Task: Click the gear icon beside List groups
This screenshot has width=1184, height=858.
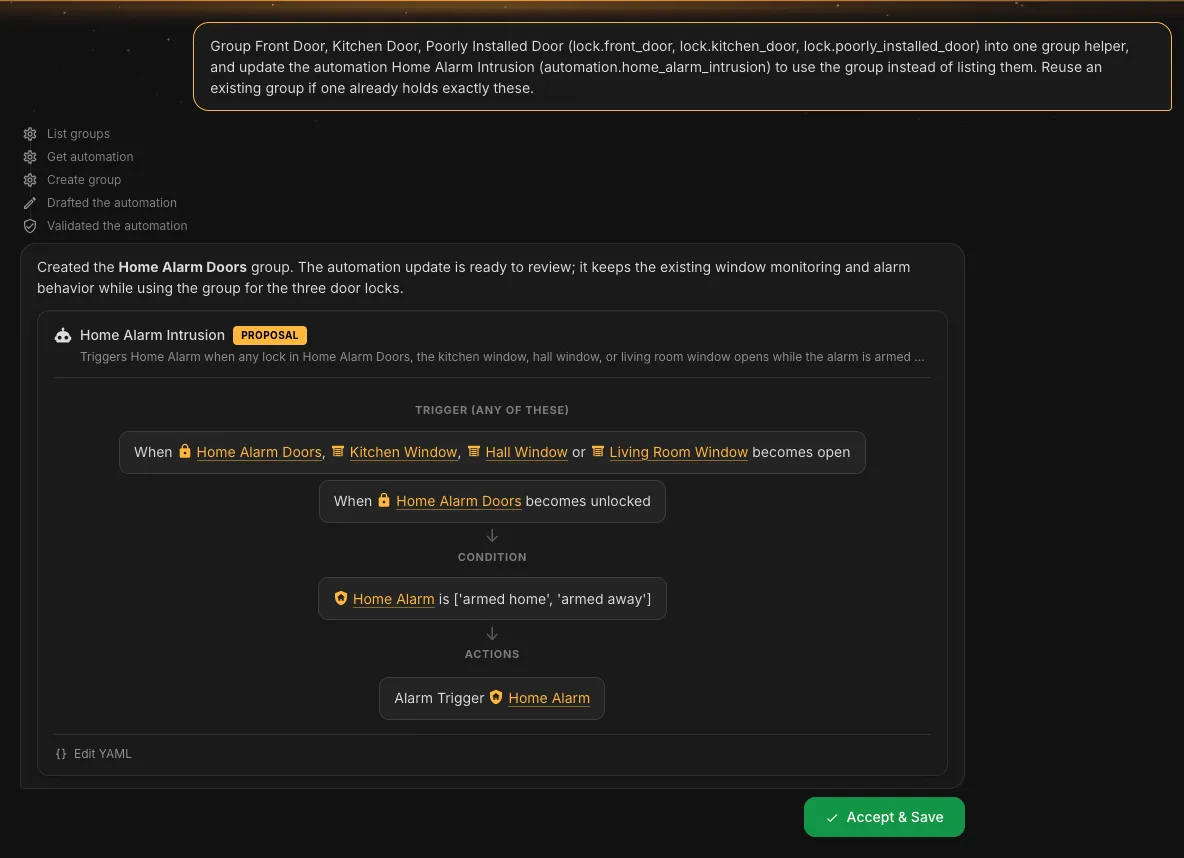Action: pos(29,134)
